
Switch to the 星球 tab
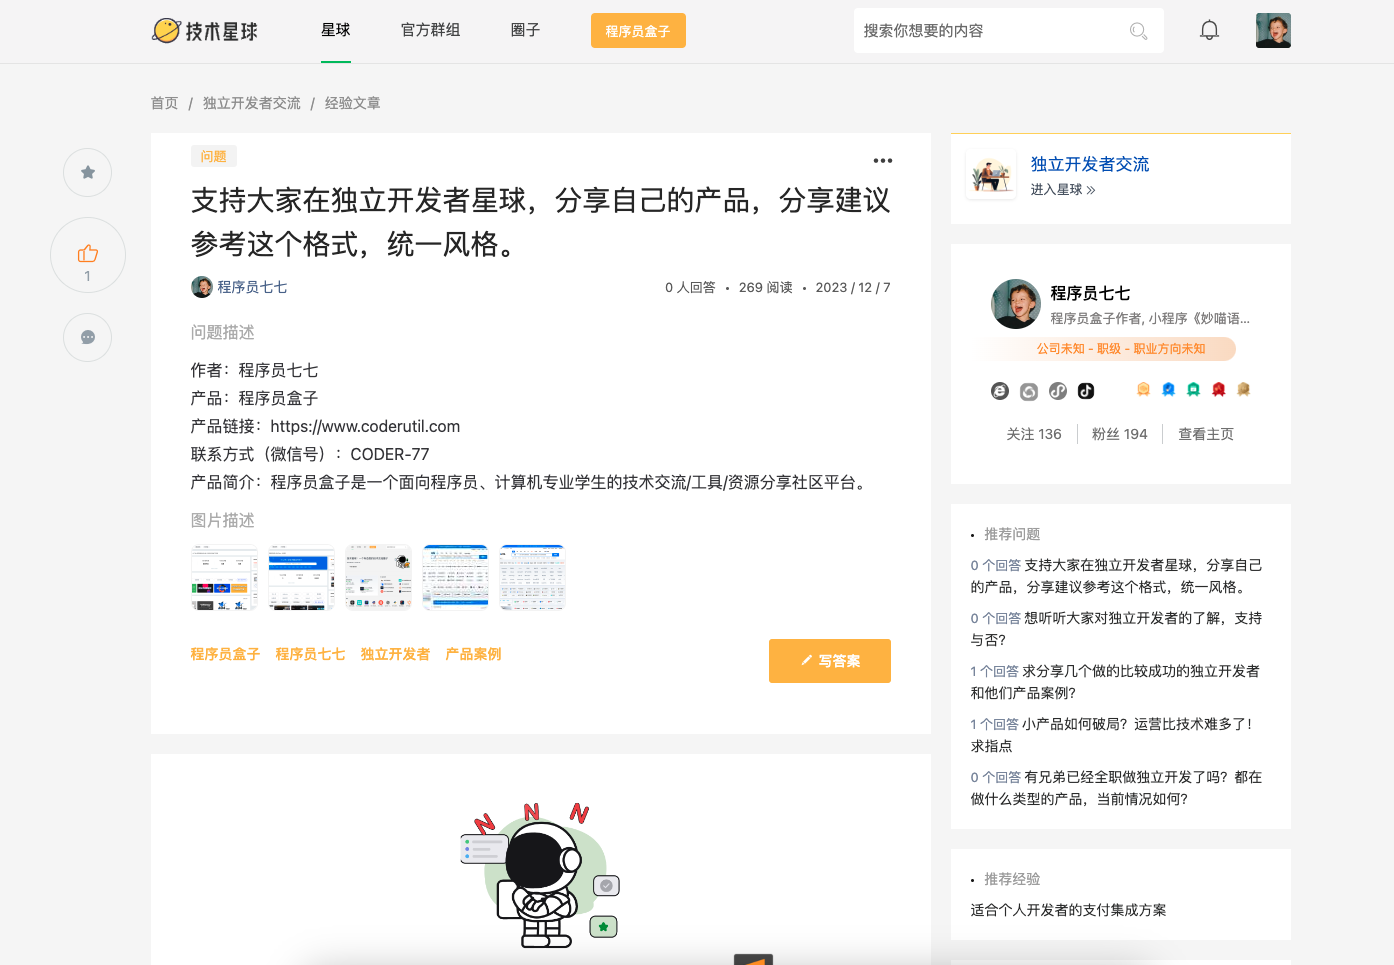(336, 30)
